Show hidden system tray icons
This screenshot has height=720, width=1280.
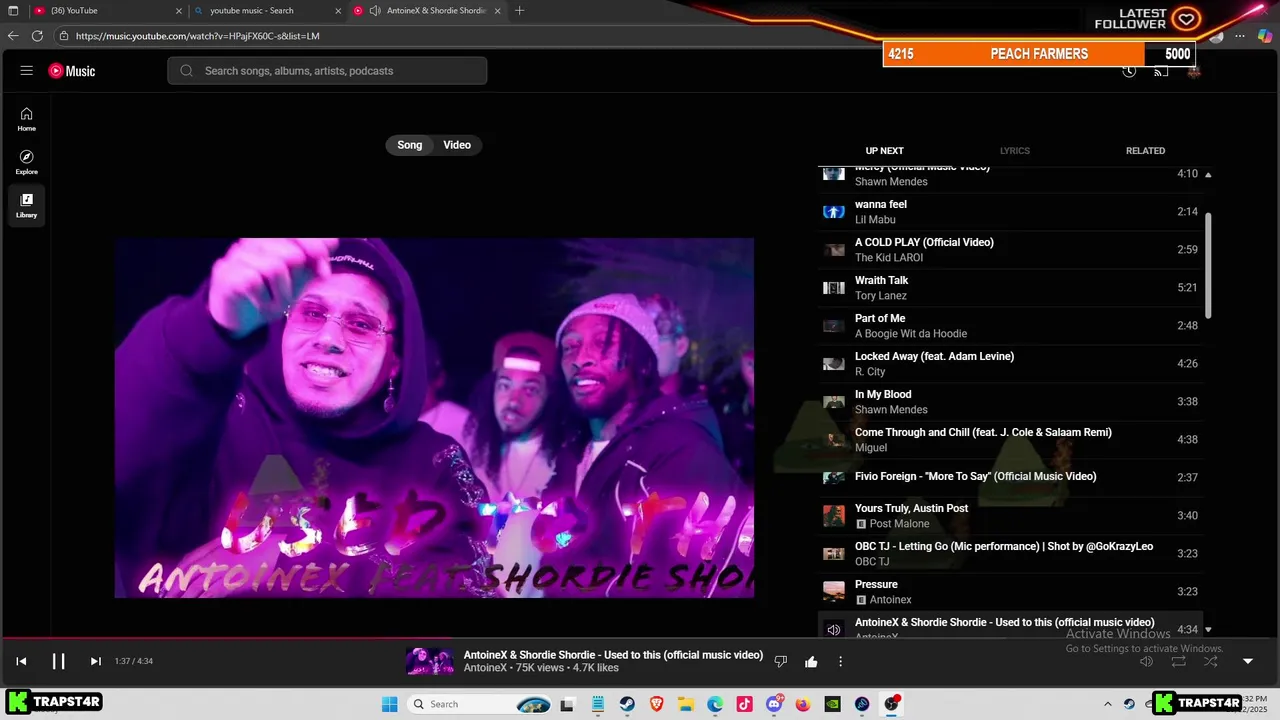pos(1107,704)
